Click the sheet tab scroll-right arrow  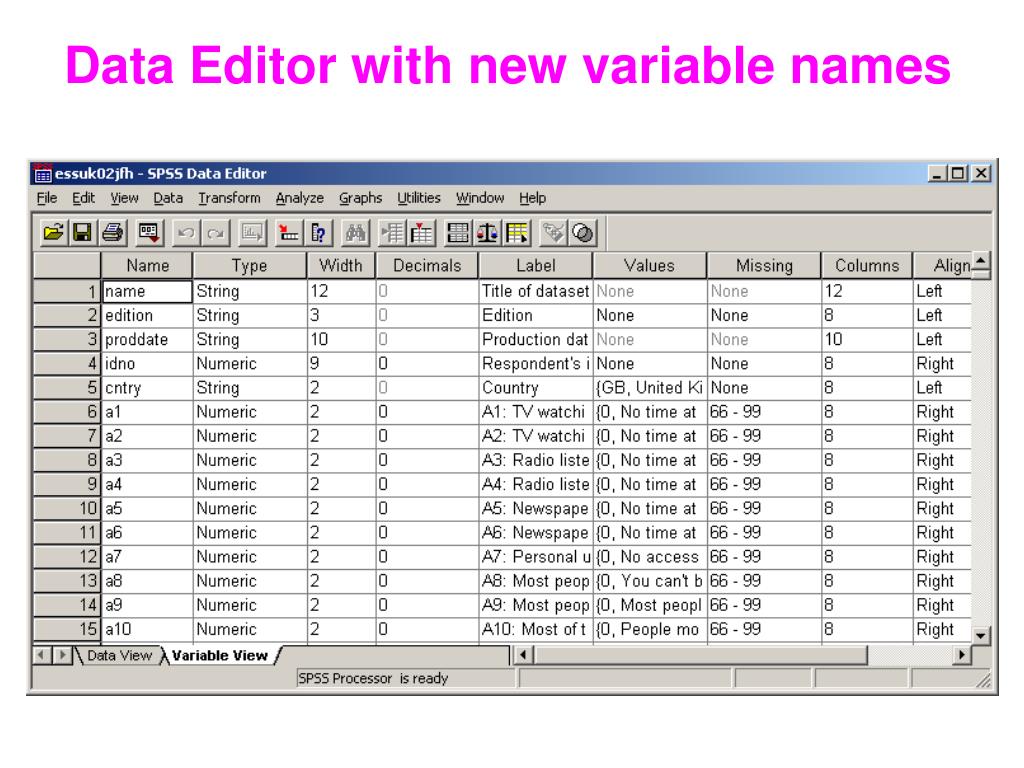click(62, 654)
